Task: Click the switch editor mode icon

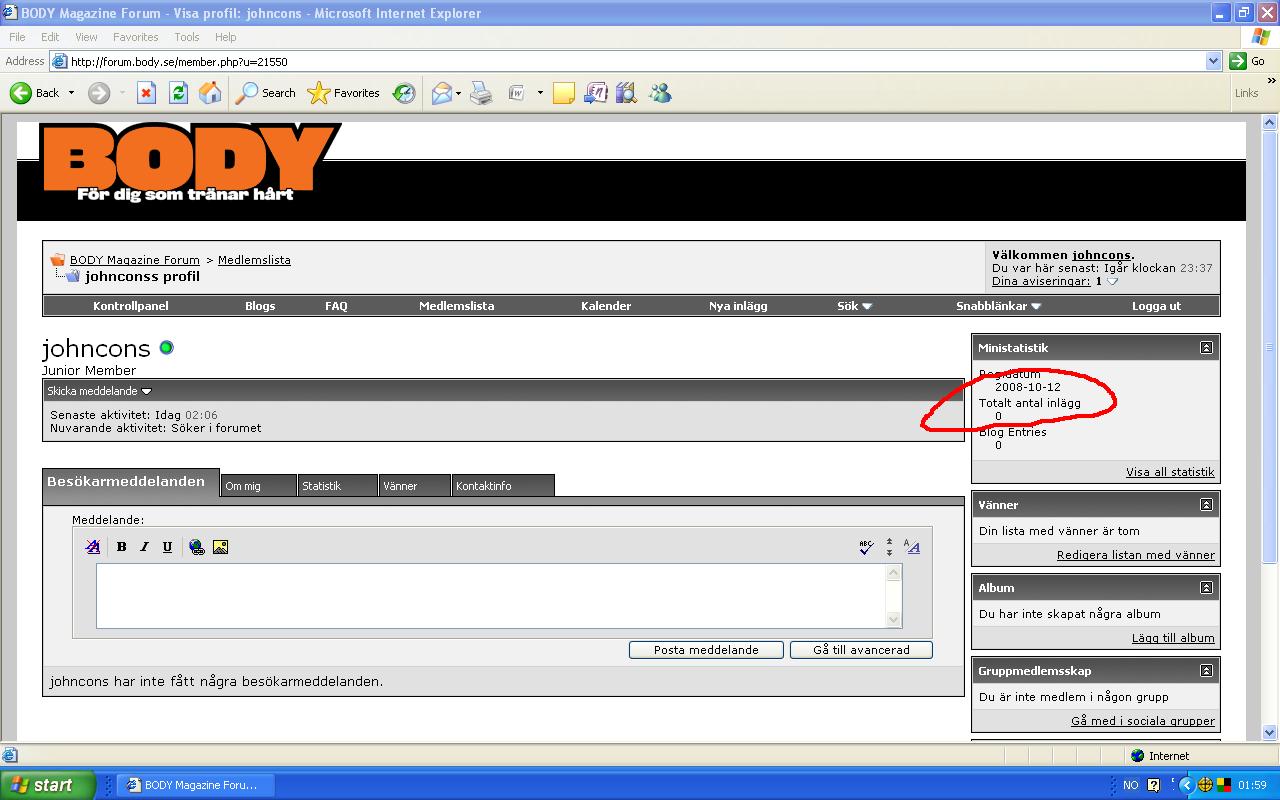Action: pyautogui.click(x=912, y=547)
